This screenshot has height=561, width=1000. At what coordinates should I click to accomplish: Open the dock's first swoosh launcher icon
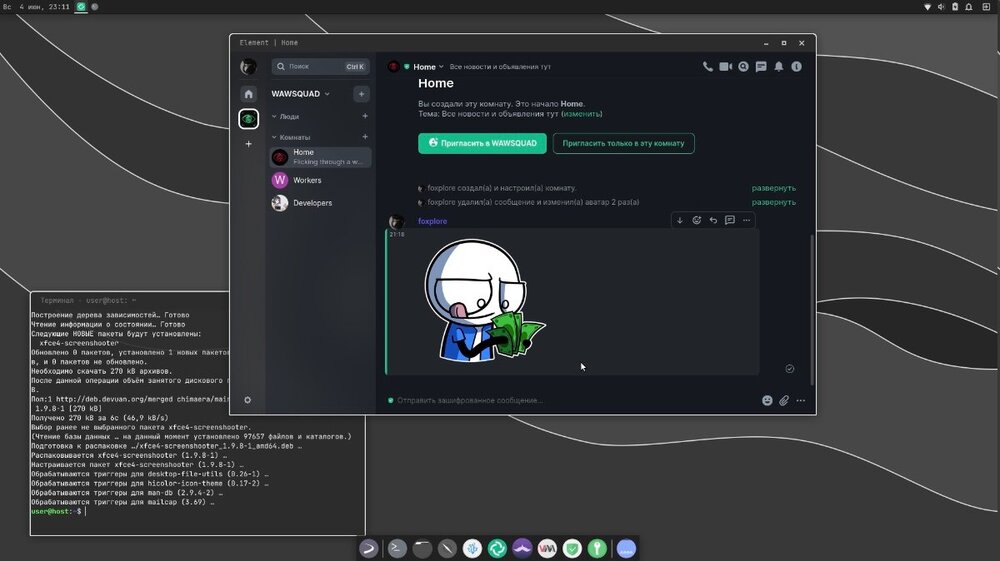point(369,548)
